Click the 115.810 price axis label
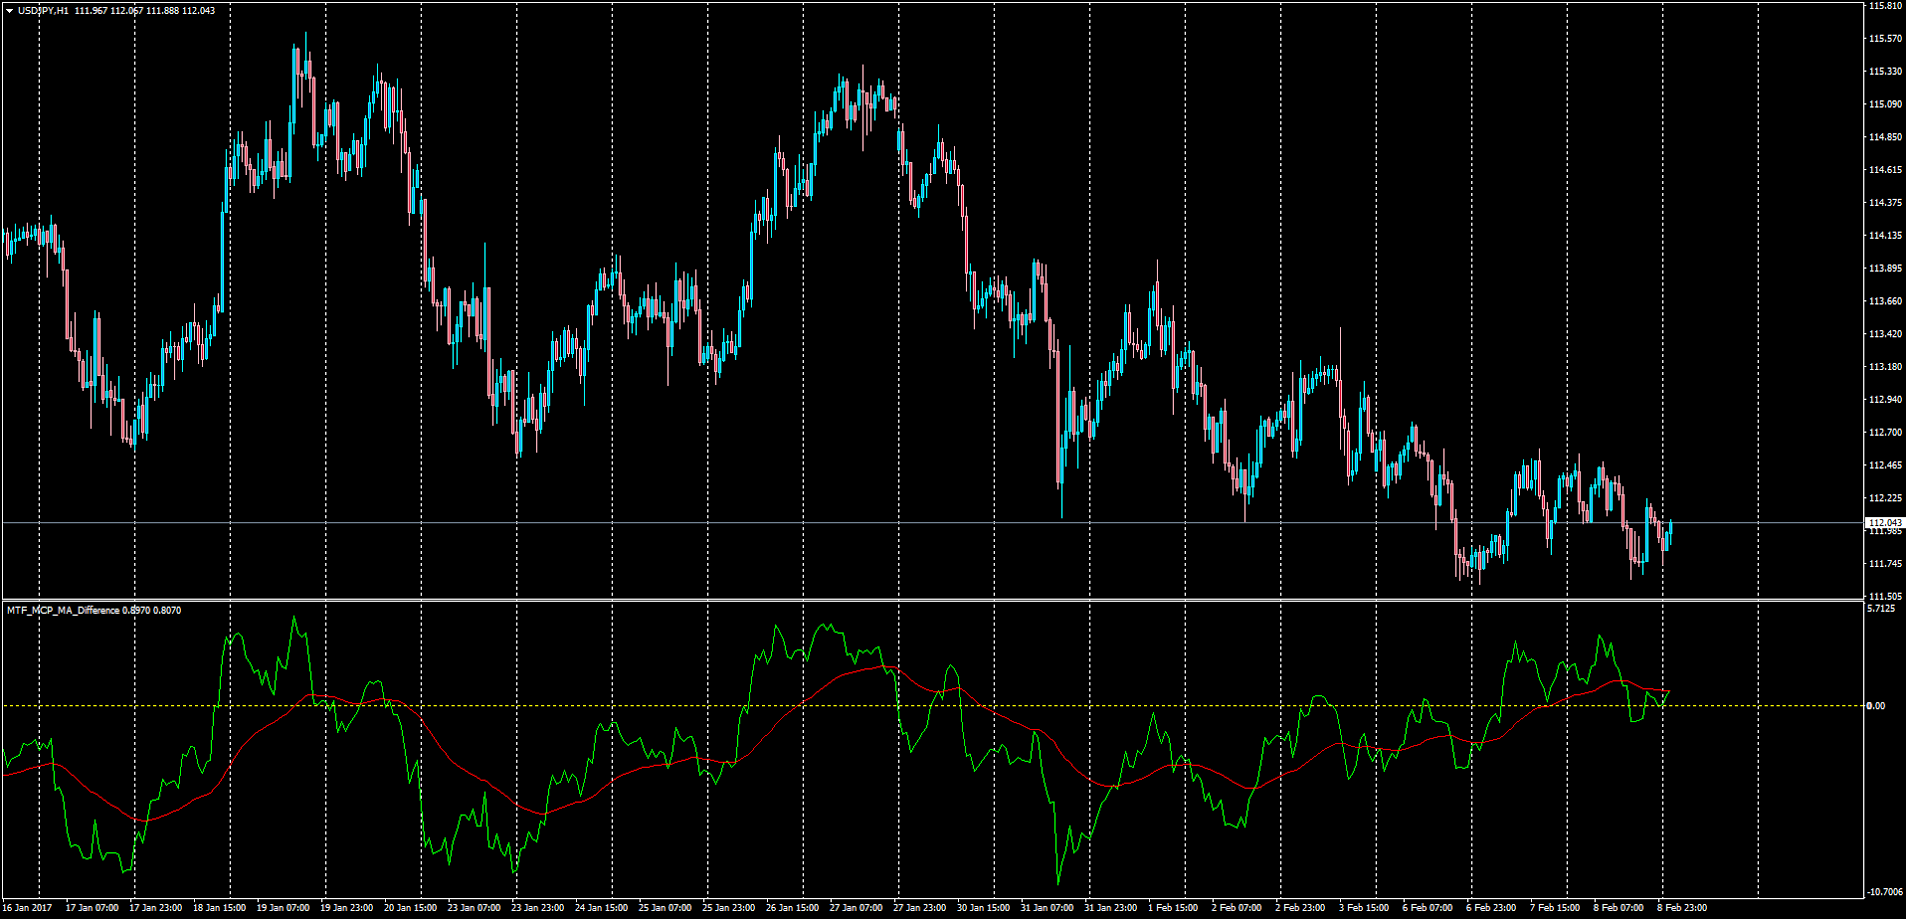Image resolution: width=1906 pixels, height=919 pixels. tap(1884, 6)
